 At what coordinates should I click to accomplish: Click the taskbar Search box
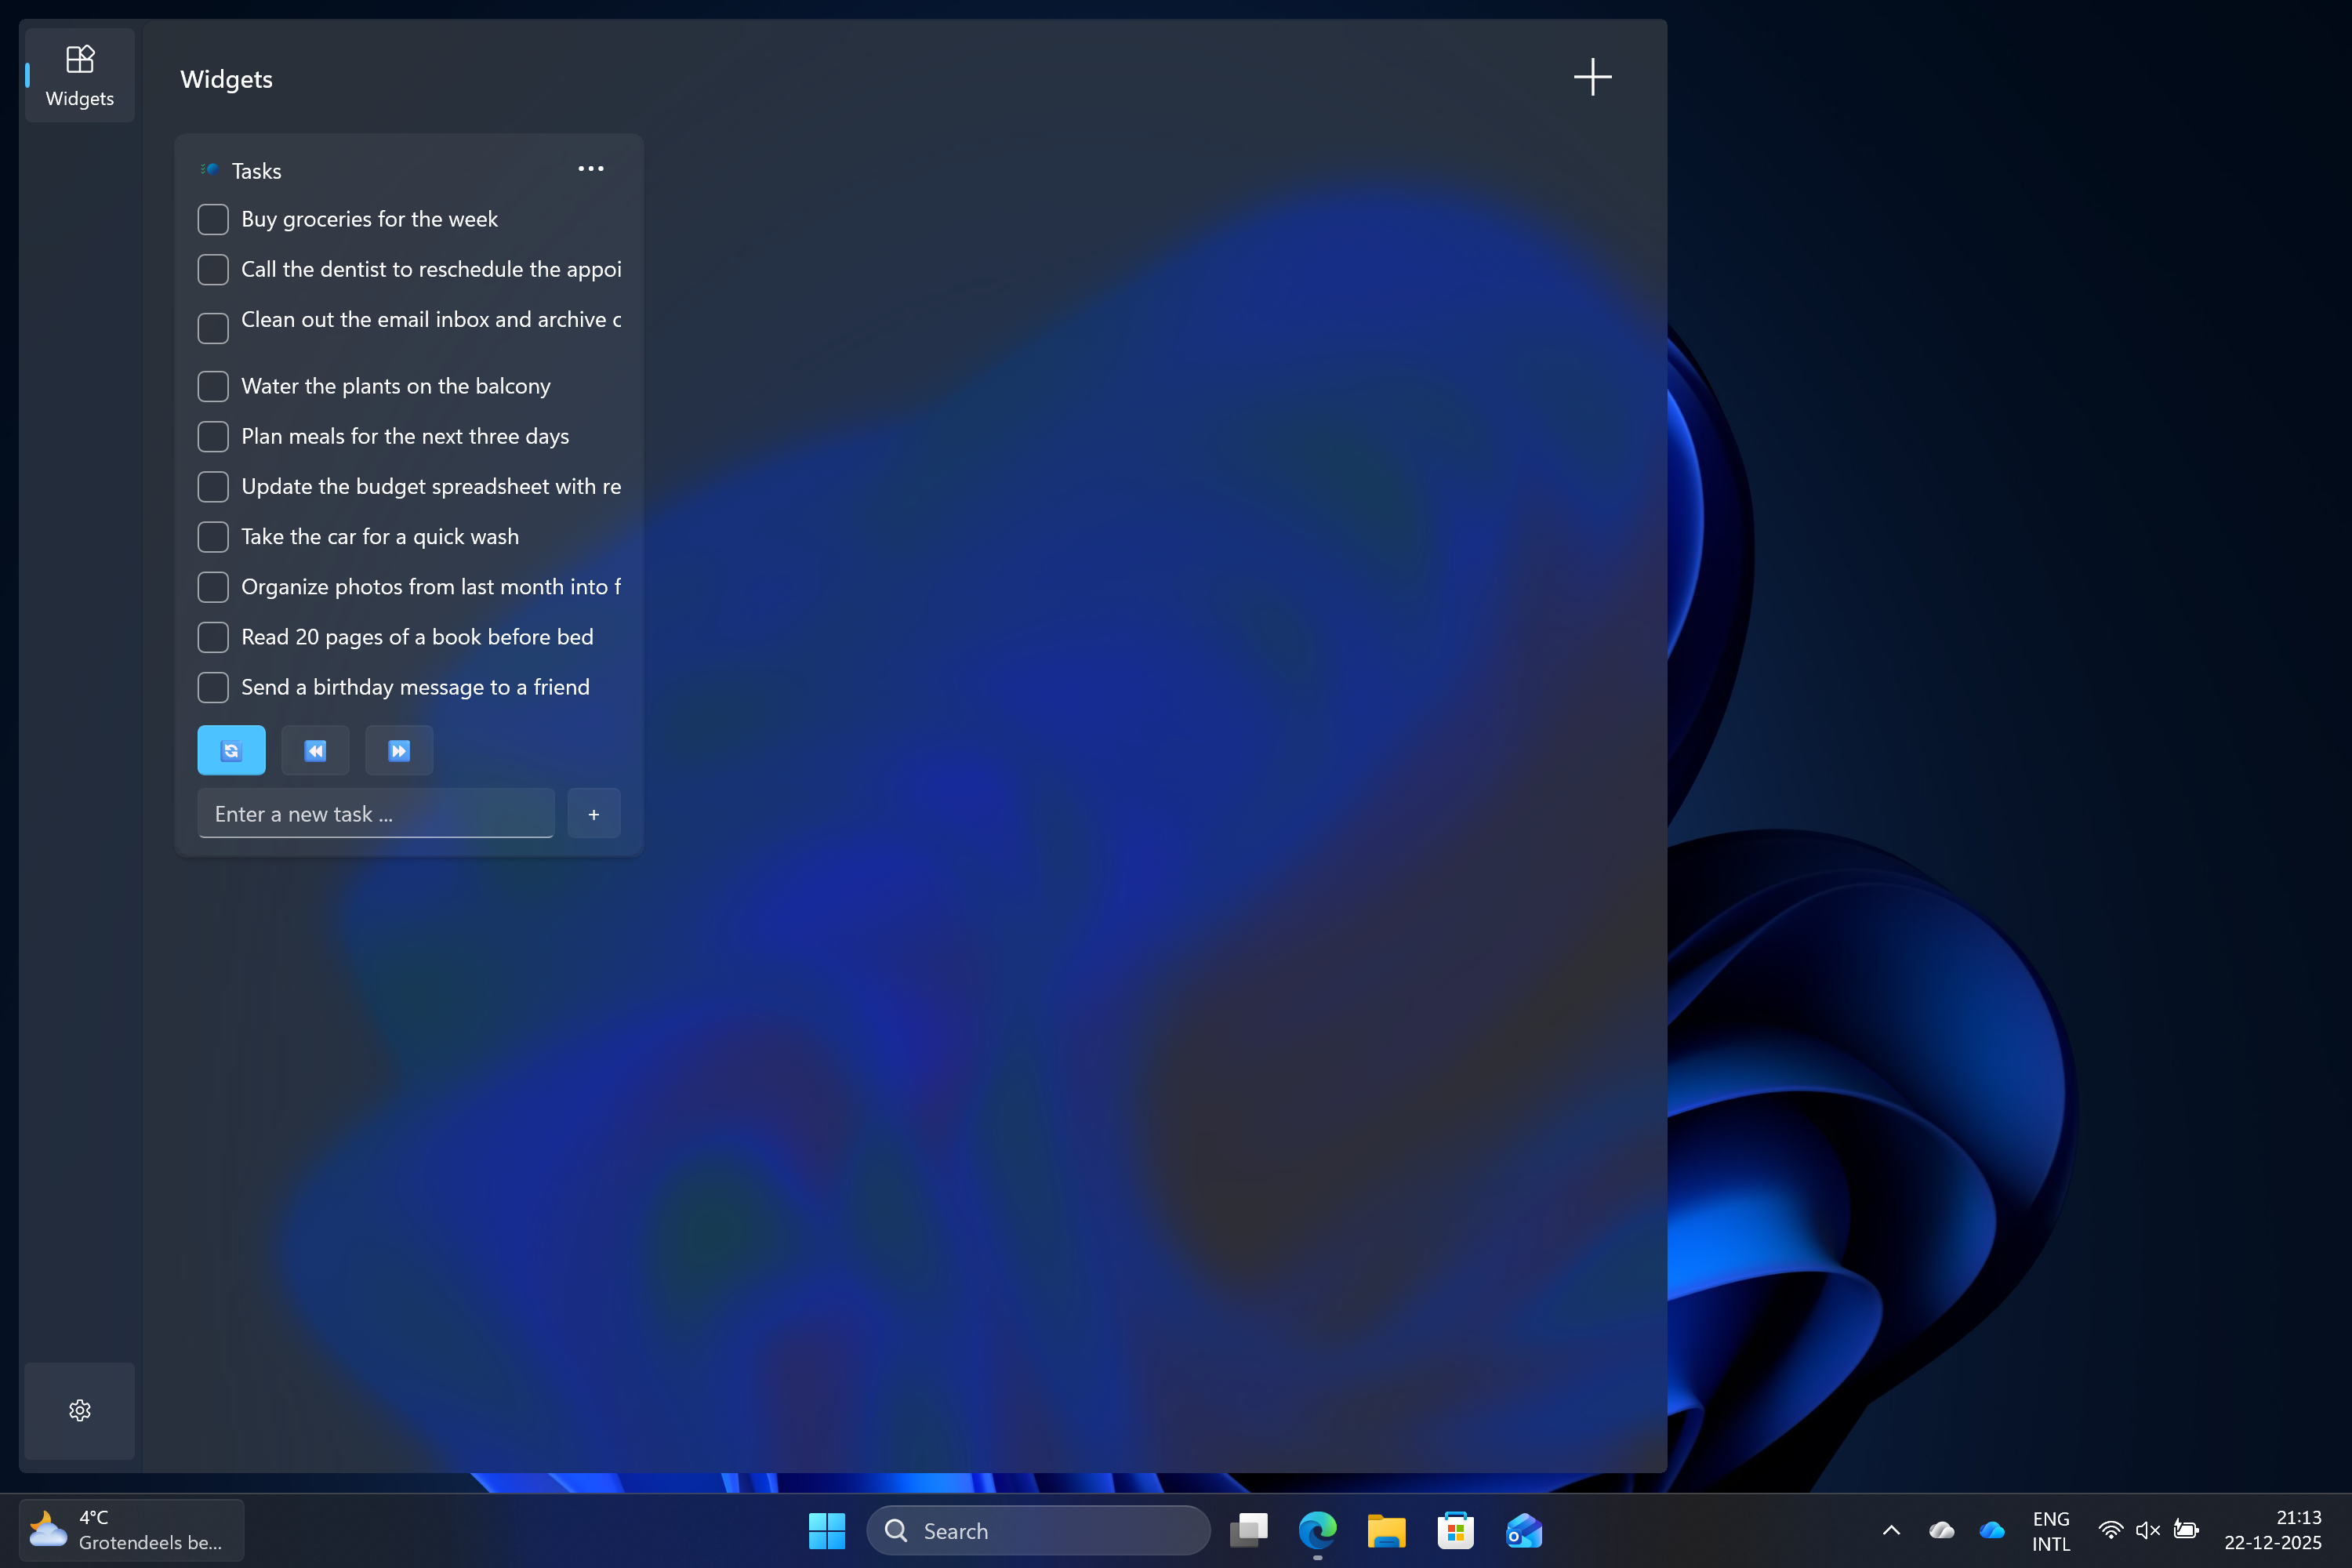pos(1038,1530)
